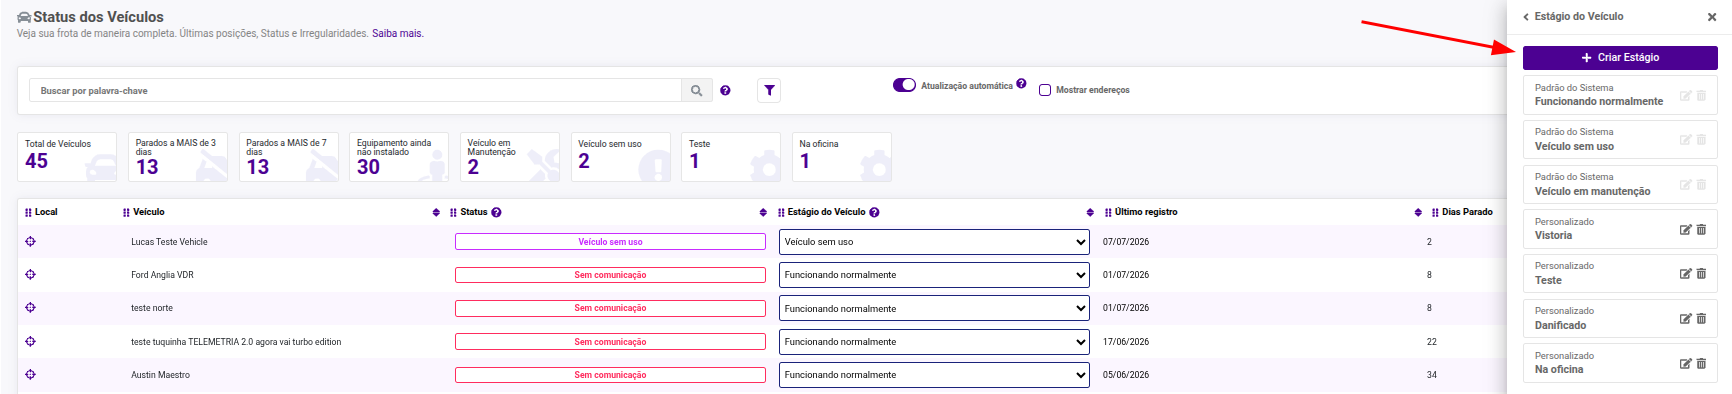Select the Parados a MAIS de 7 dias card
1732x394 pixels.
coord(288,157)
